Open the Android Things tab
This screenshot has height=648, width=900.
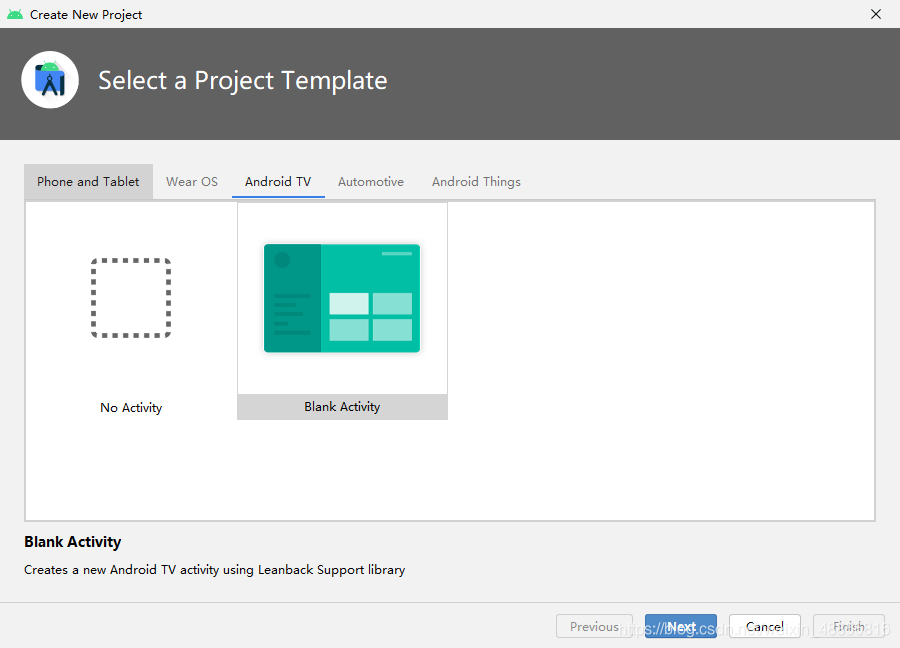[476, 181]
